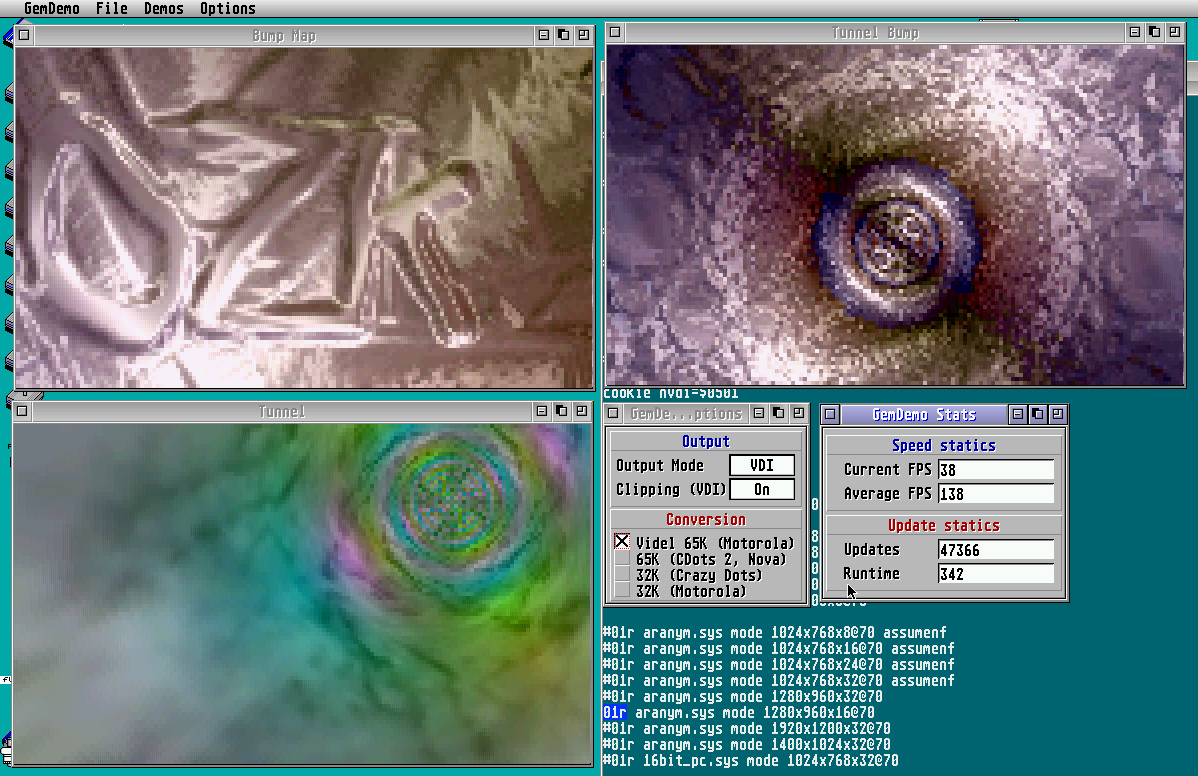This screenshot has width=1198, height=776.
Task: Close the Tunnel Bump window
Action: 615,33
